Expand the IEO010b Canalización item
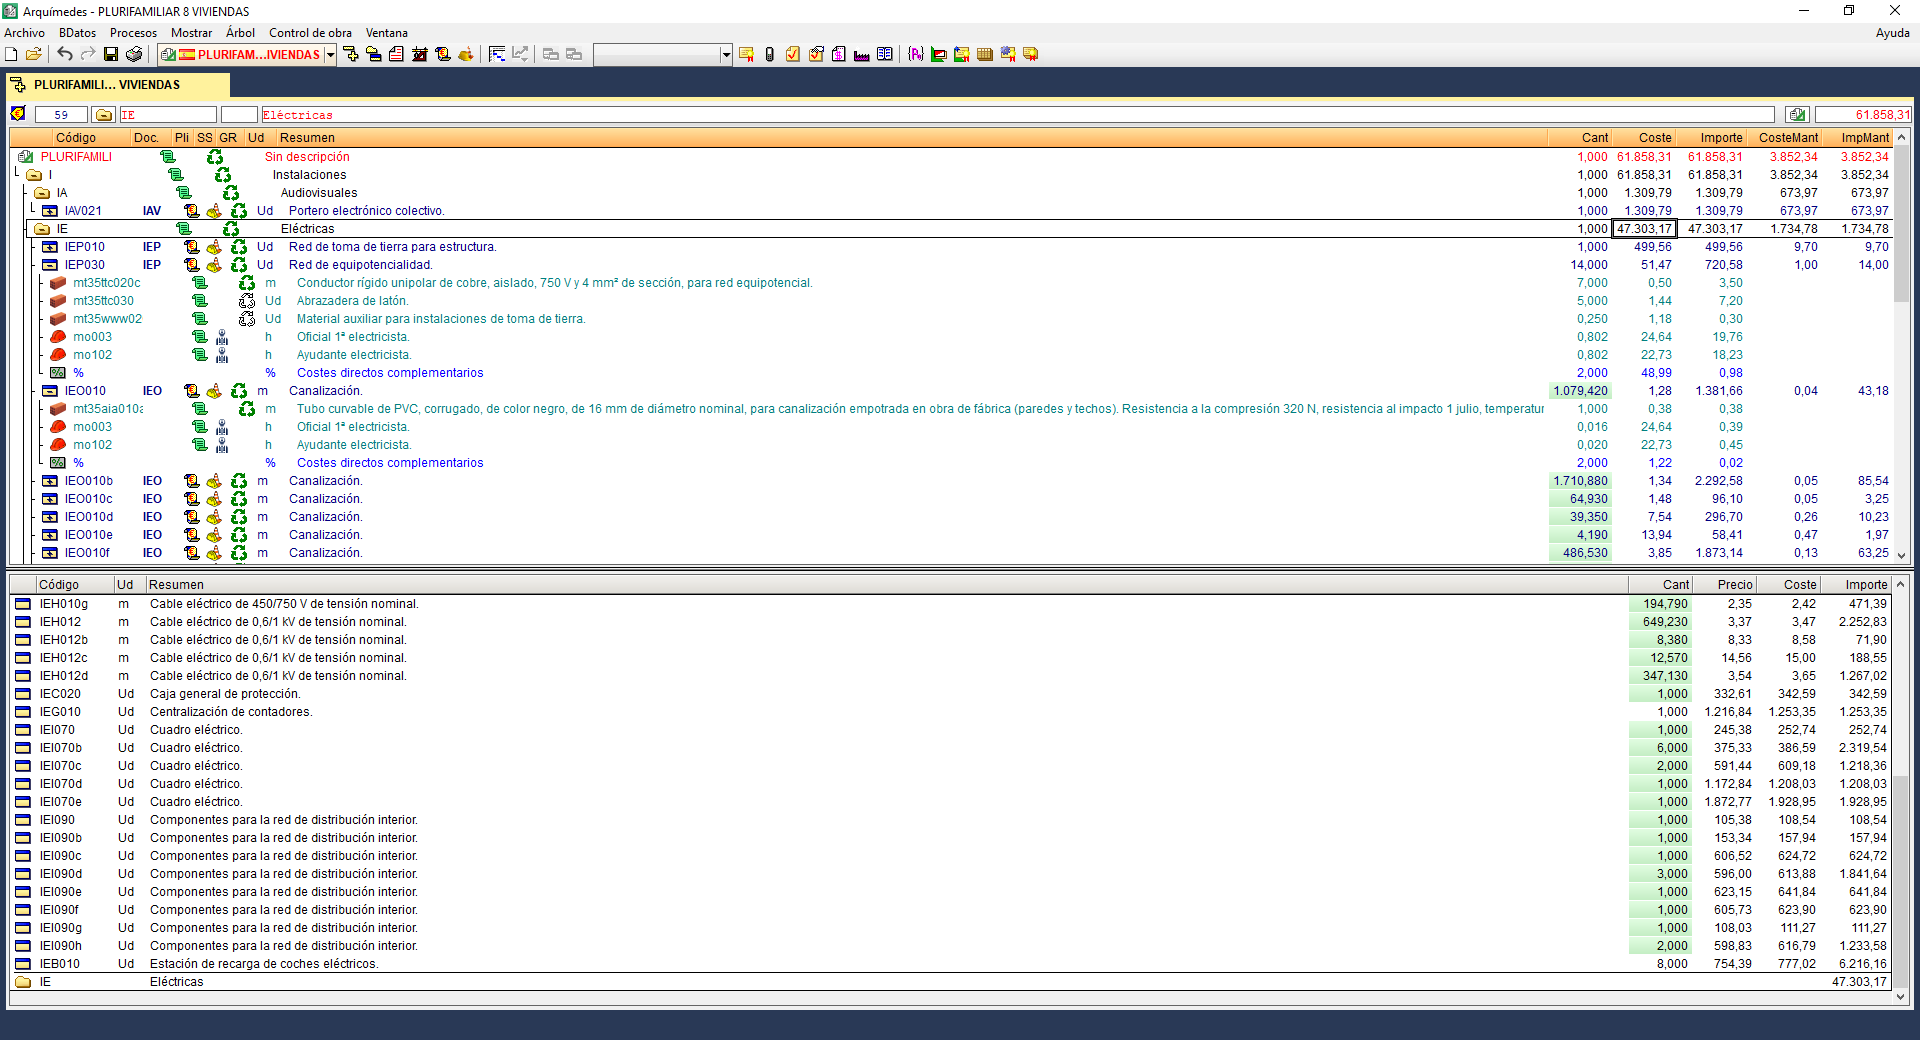The width and height of the screenshot is (1920, 1040). point(50,481)
